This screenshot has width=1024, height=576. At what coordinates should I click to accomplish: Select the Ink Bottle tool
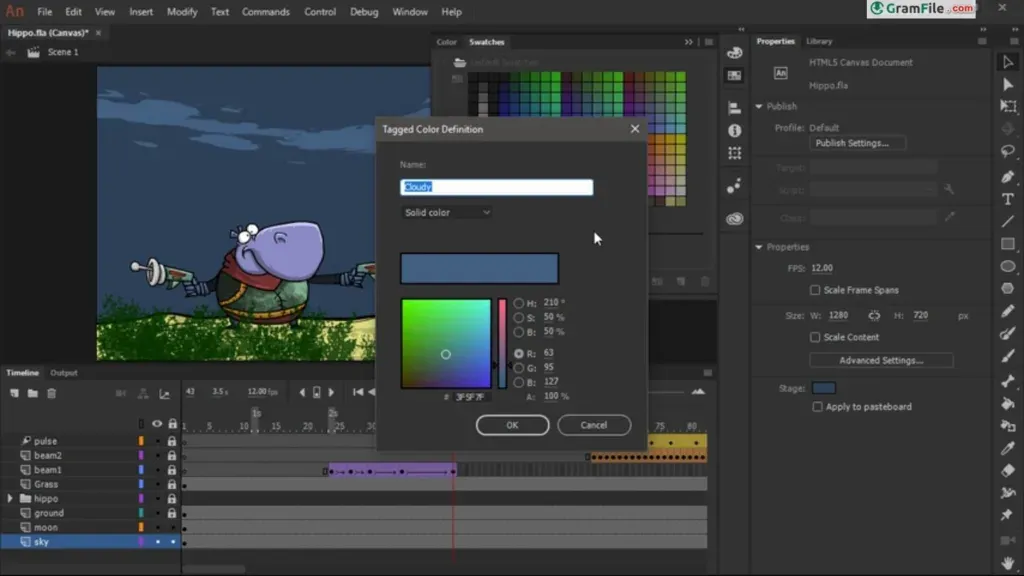point(1008,426)
